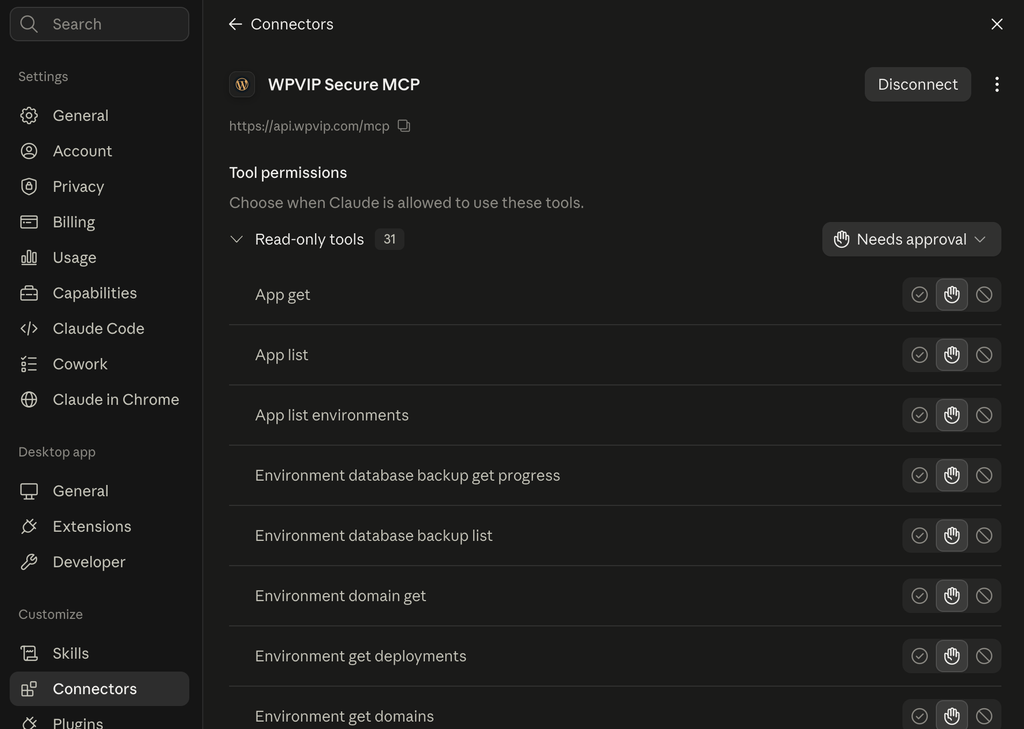This screenshot has width=1024, height=729.
Task: Always allow Environment database backup get progress
Action: 920,475
